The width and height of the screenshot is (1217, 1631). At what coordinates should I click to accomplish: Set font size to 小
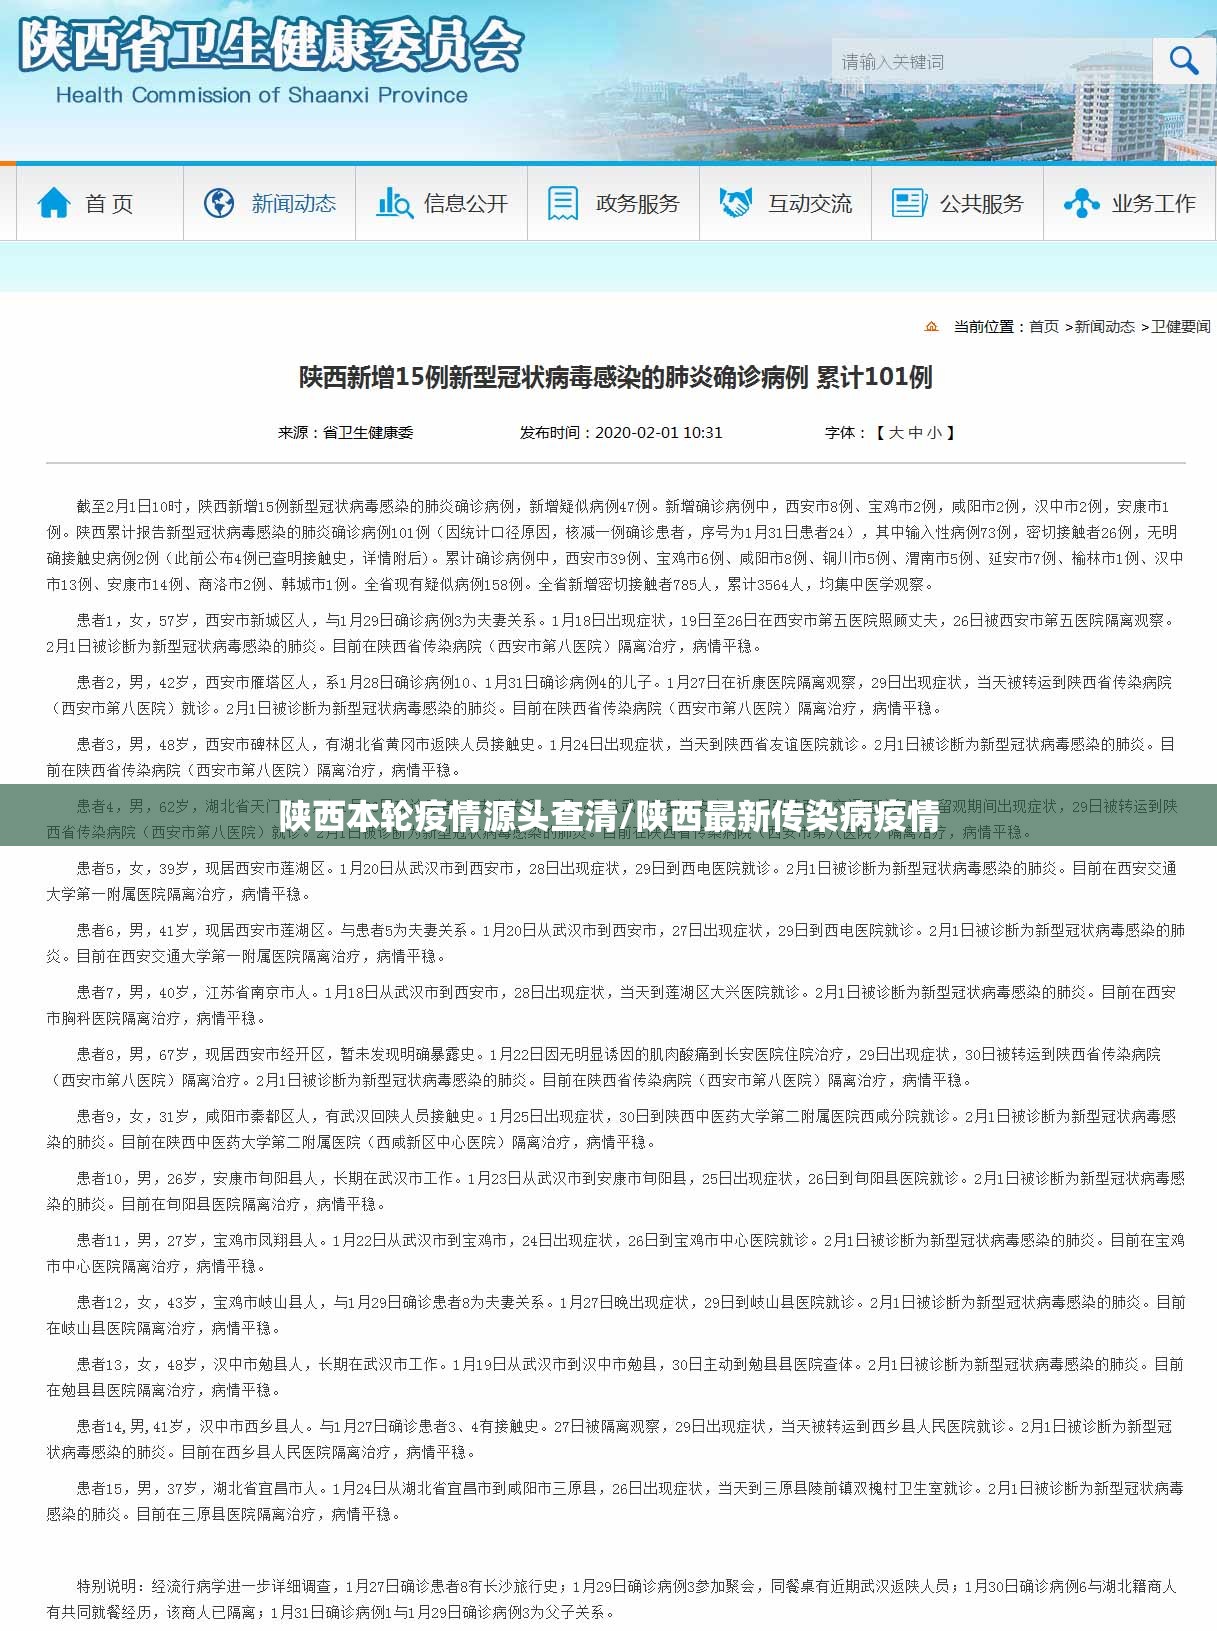934,433
